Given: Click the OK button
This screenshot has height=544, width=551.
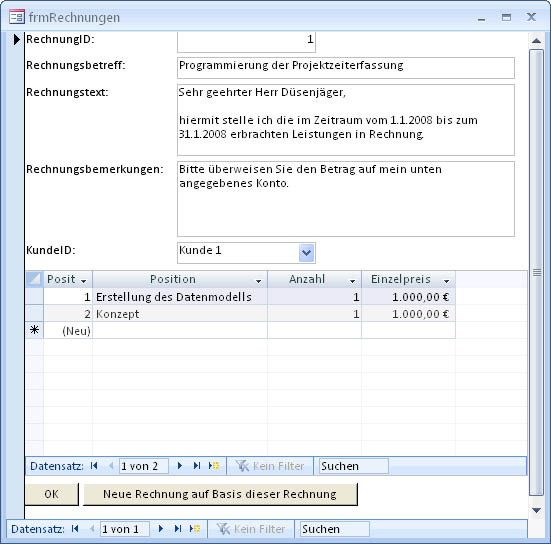Looking at the screenshot, I should coord(52,494).
